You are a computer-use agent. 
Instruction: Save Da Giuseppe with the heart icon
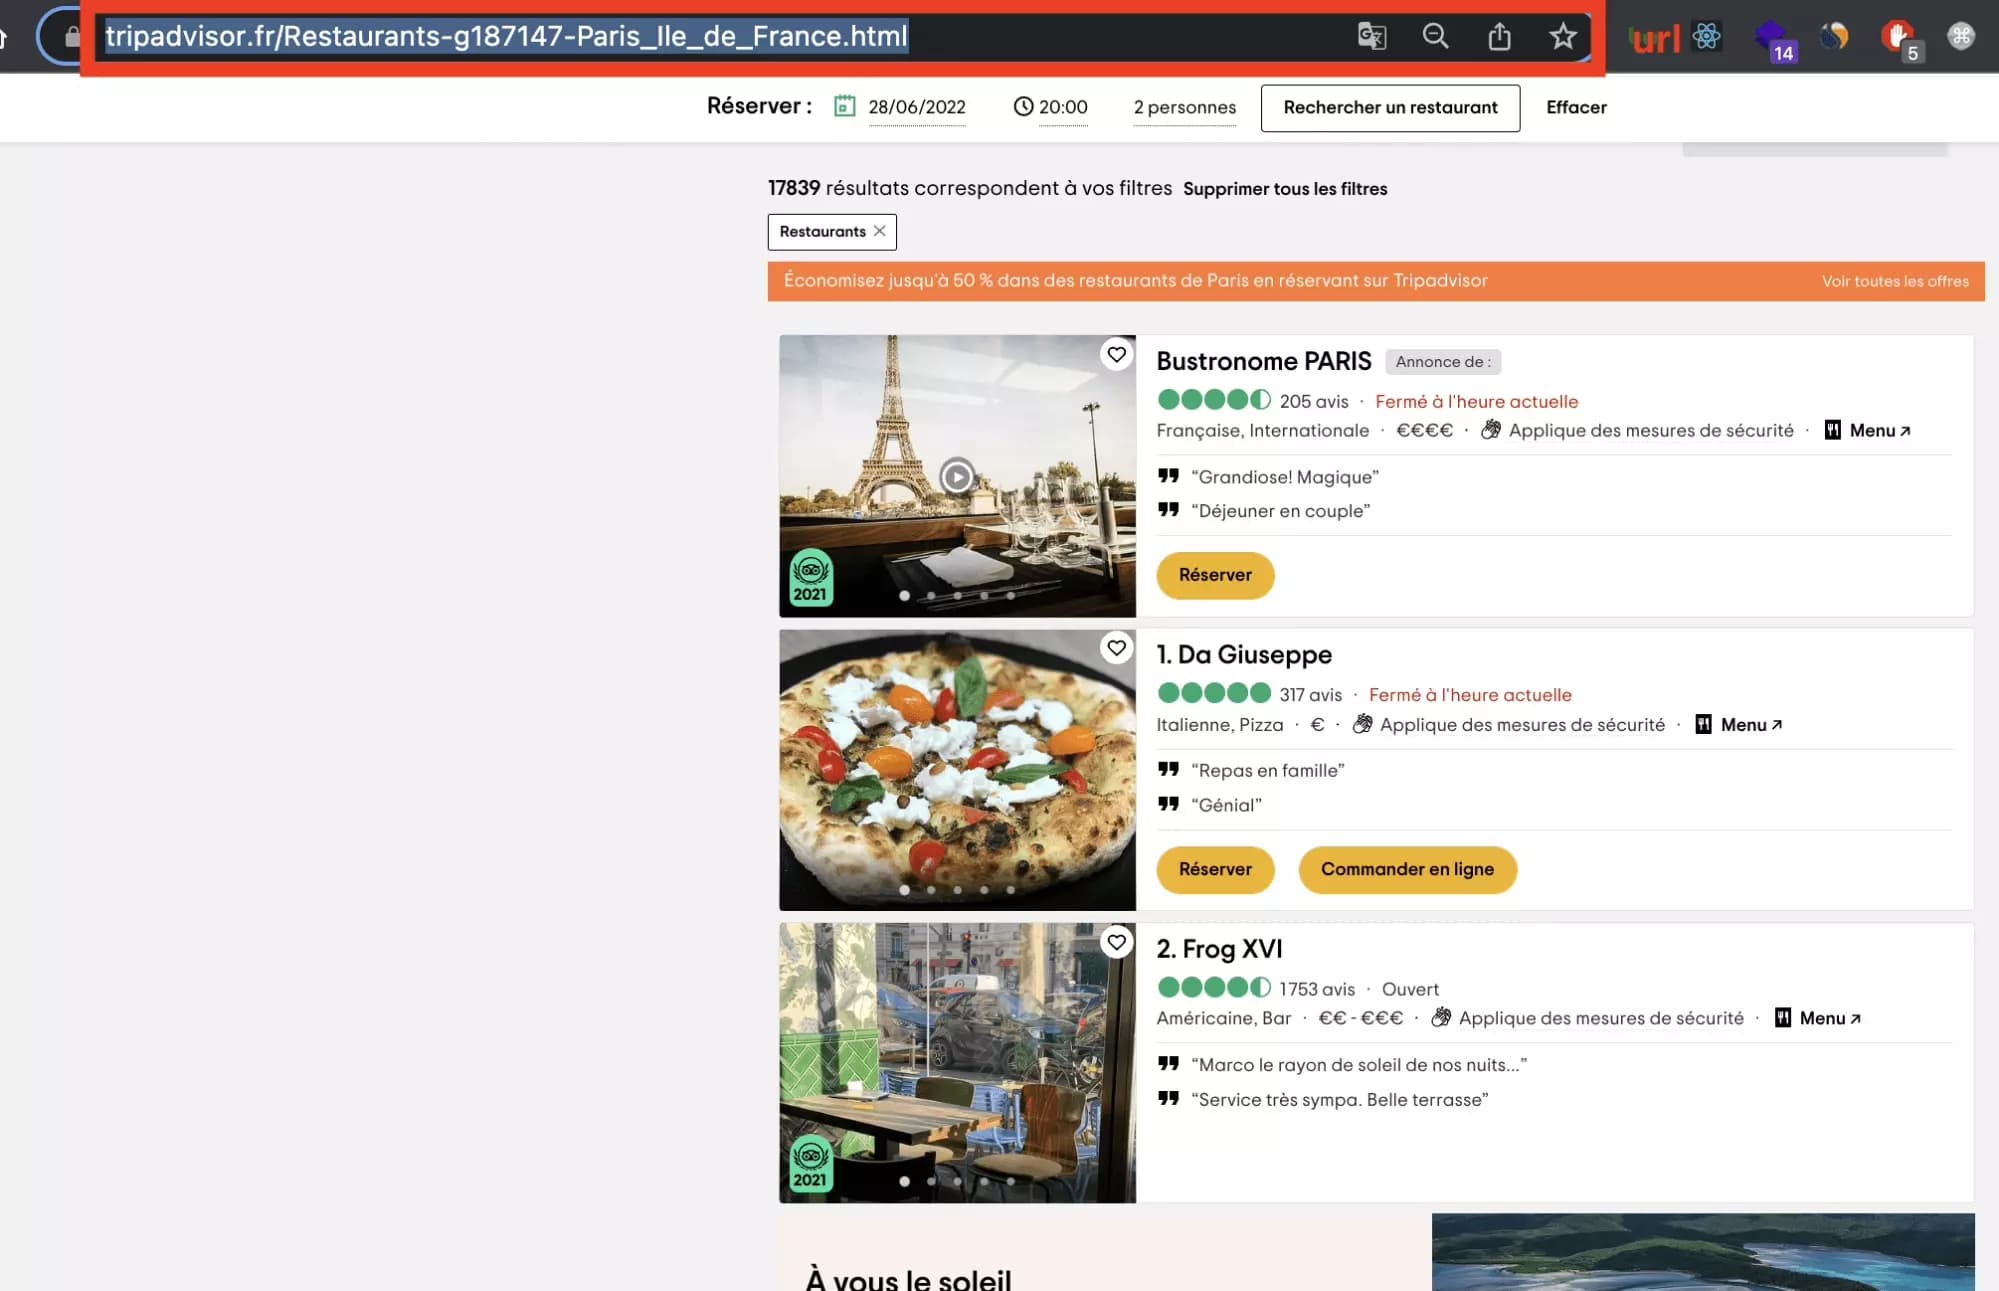[x=1117, y=648]
